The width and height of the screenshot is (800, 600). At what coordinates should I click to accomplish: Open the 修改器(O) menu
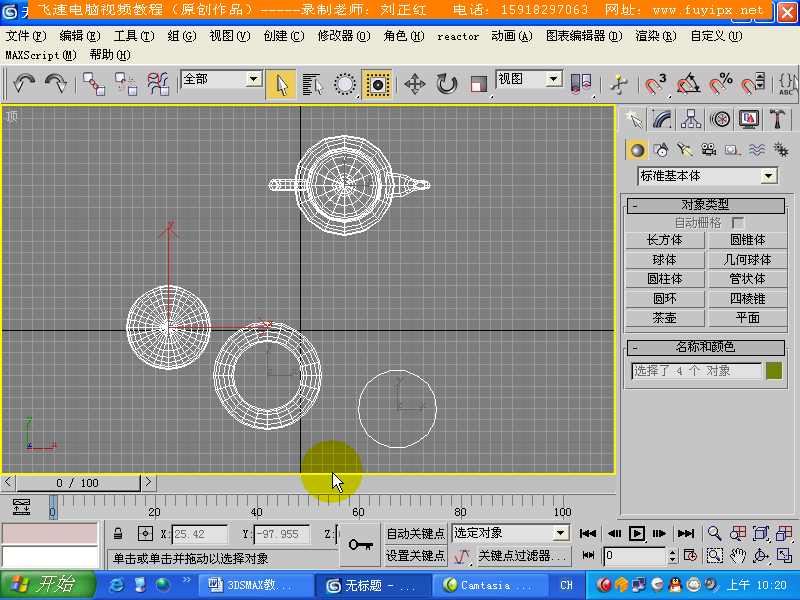point(344,36)
